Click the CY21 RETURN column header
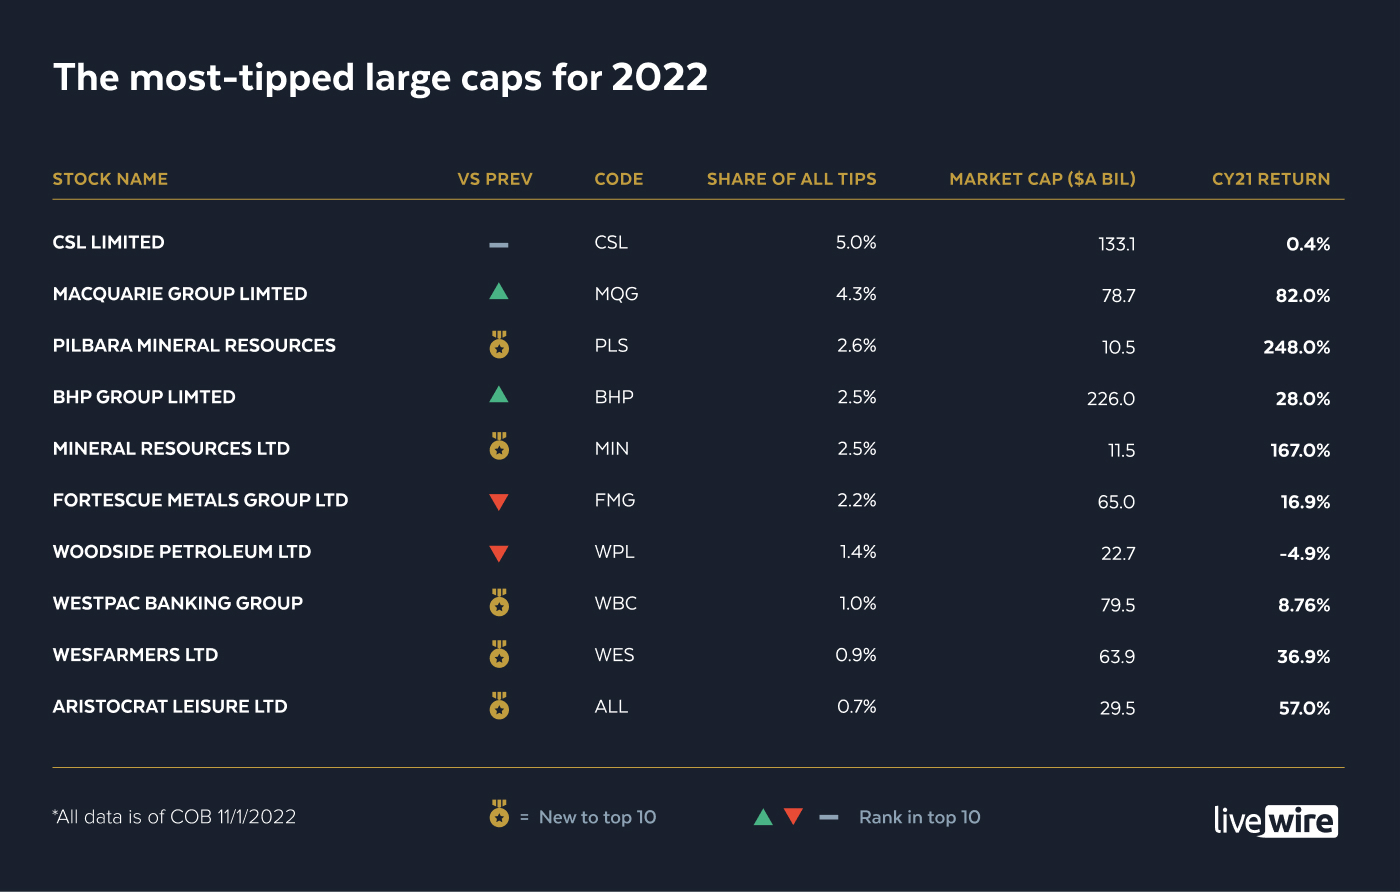Image resolution: width=1400 pixels, height=892 pixels. (x=1270, y=179)
